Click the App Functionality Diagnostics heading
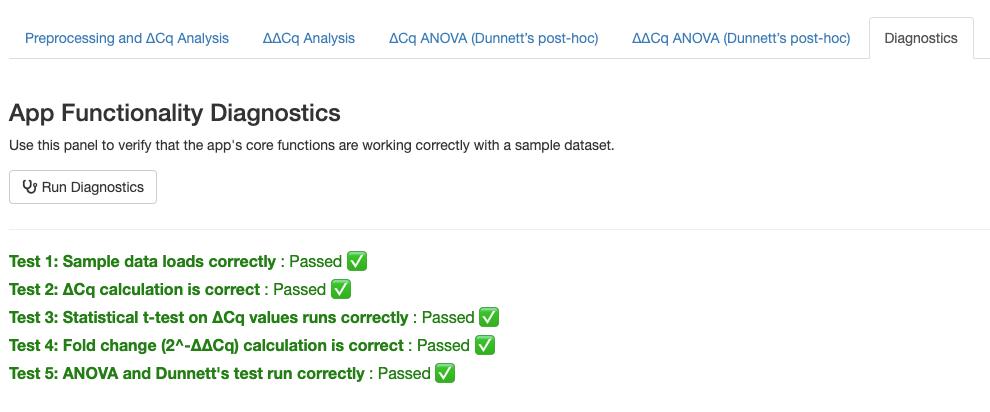This screenshot has height=412, width=990. (x=175, y=113)
